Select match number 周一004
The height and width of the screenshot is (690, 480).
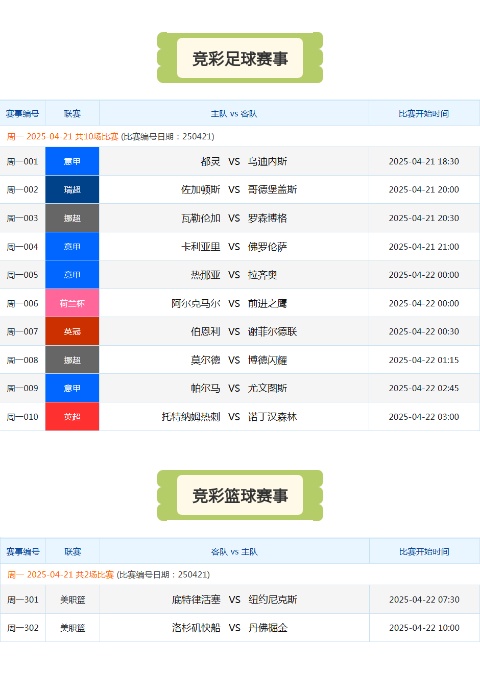(x=22, y=247)
